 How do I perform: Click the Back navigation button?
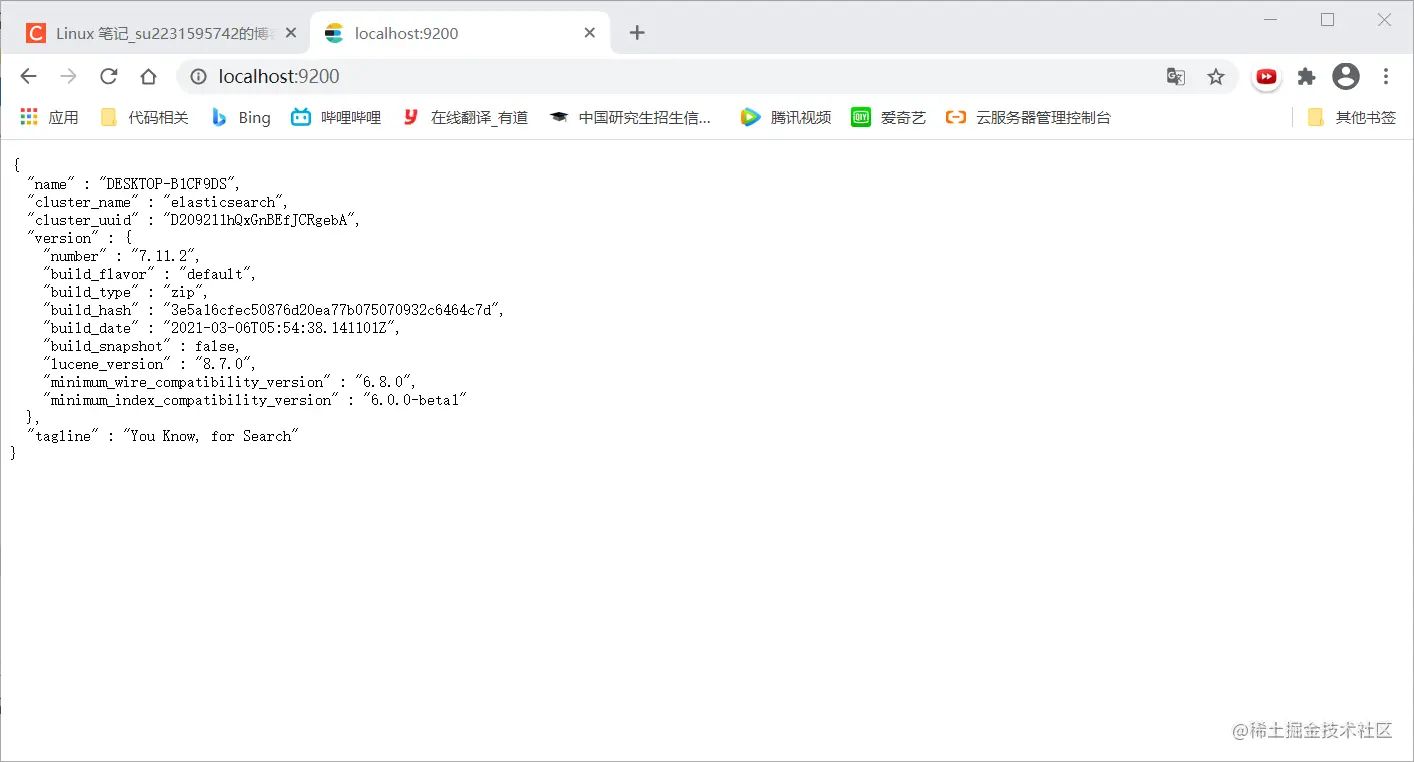click(x=28, y=76)
